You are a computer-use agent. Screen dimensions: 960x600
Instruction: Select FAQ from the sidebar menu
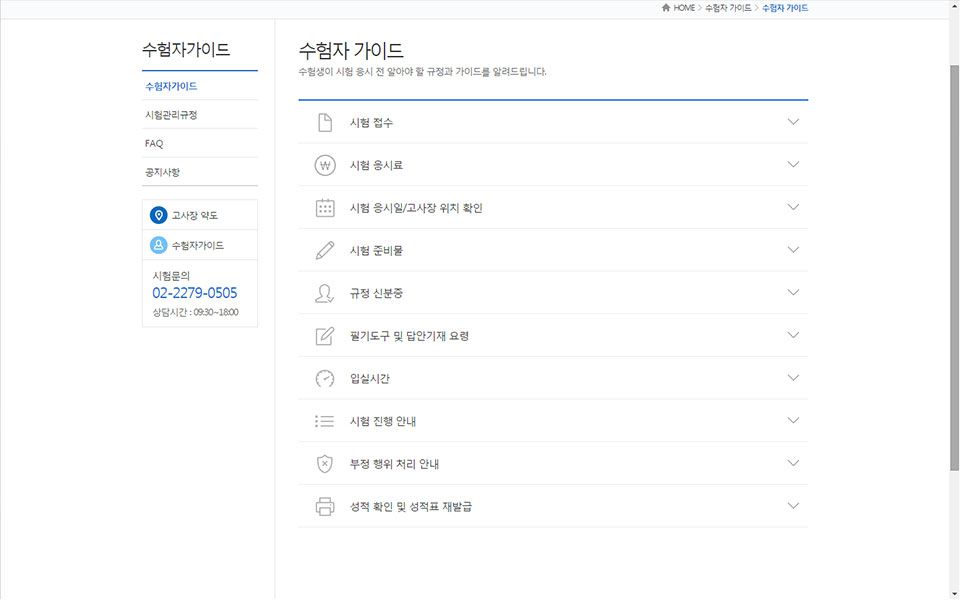point(154,144)
